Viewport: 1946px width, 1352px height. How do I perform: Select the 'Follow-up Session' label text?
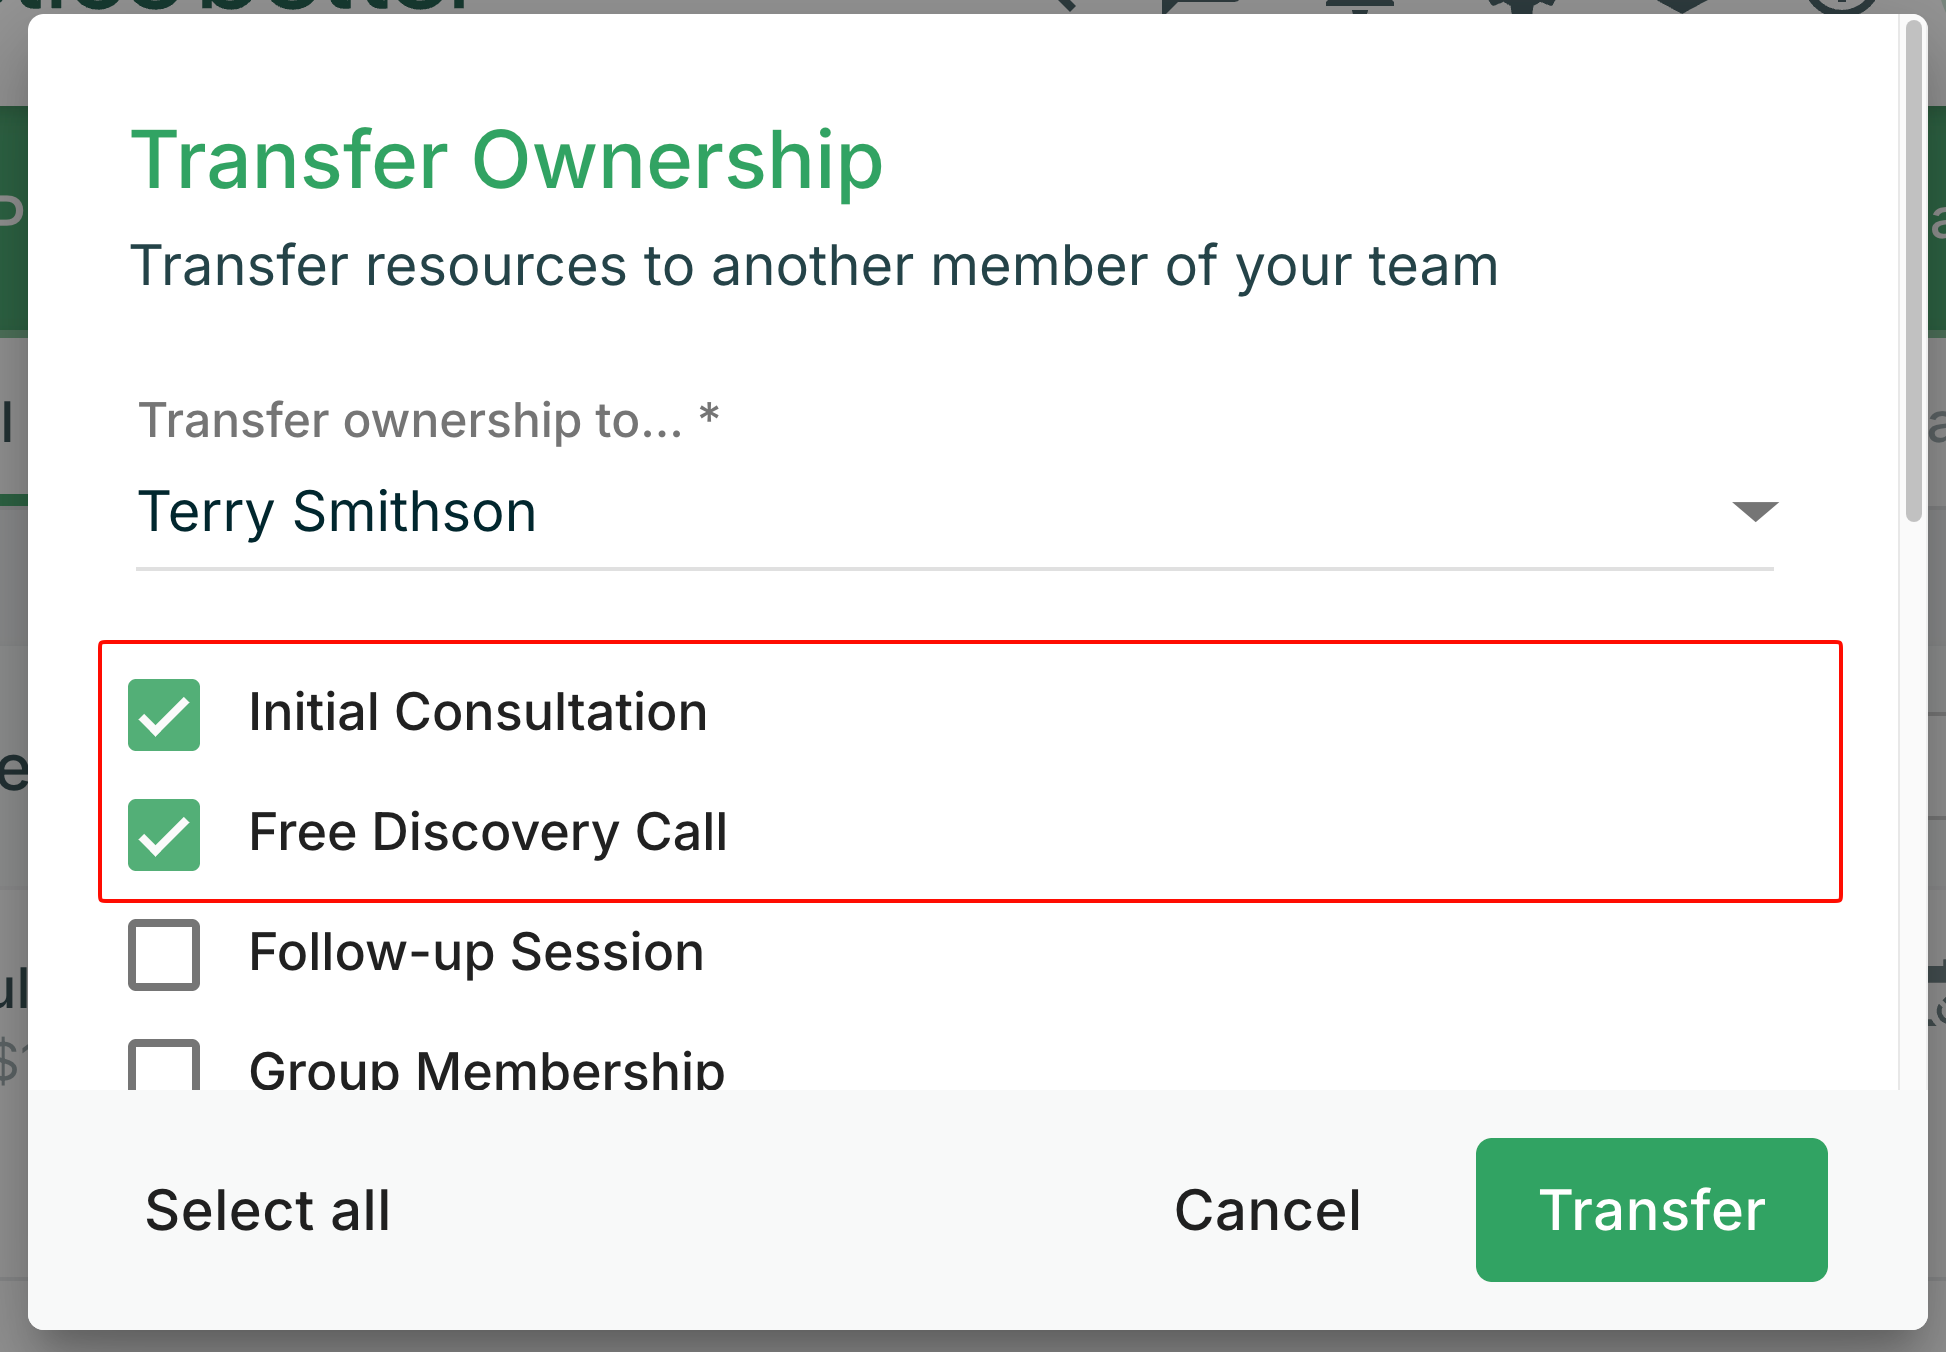(476, 953)
